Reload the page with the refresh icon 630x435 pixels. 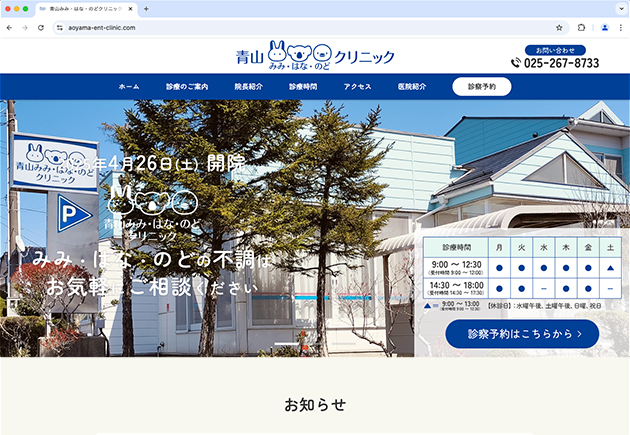pos(39,28)
